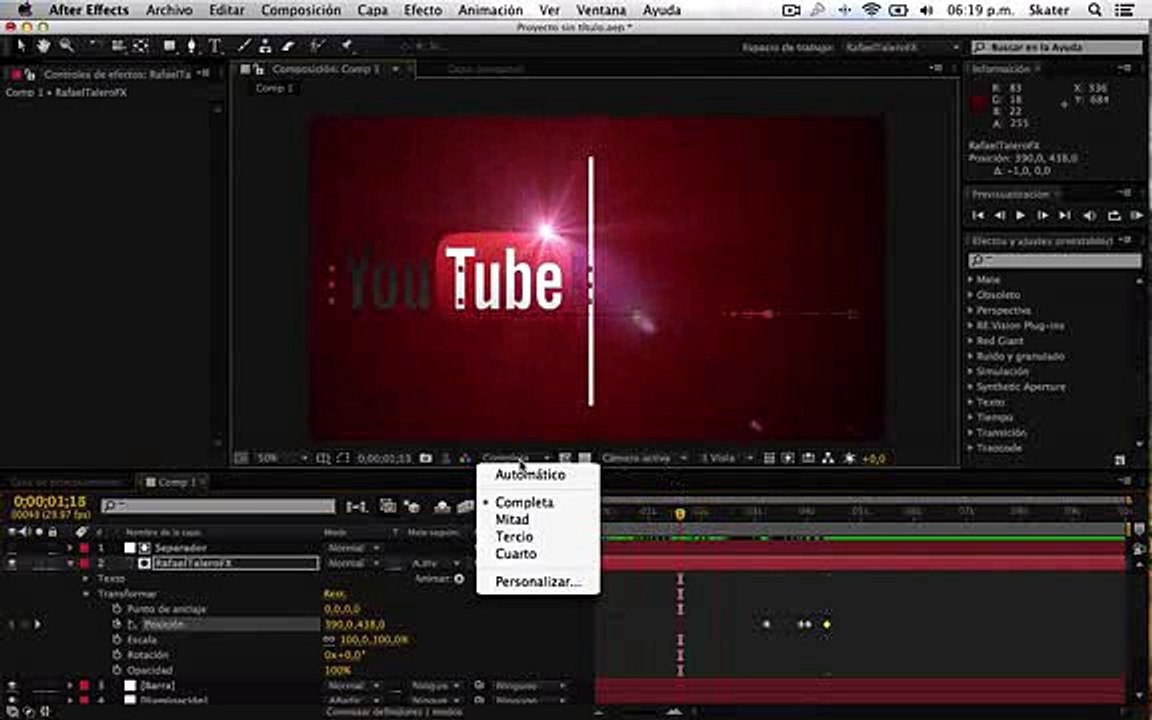Collapse the Transformar property group
The height and width of the screenshot is (720, 1152).
tap(86, 594)
